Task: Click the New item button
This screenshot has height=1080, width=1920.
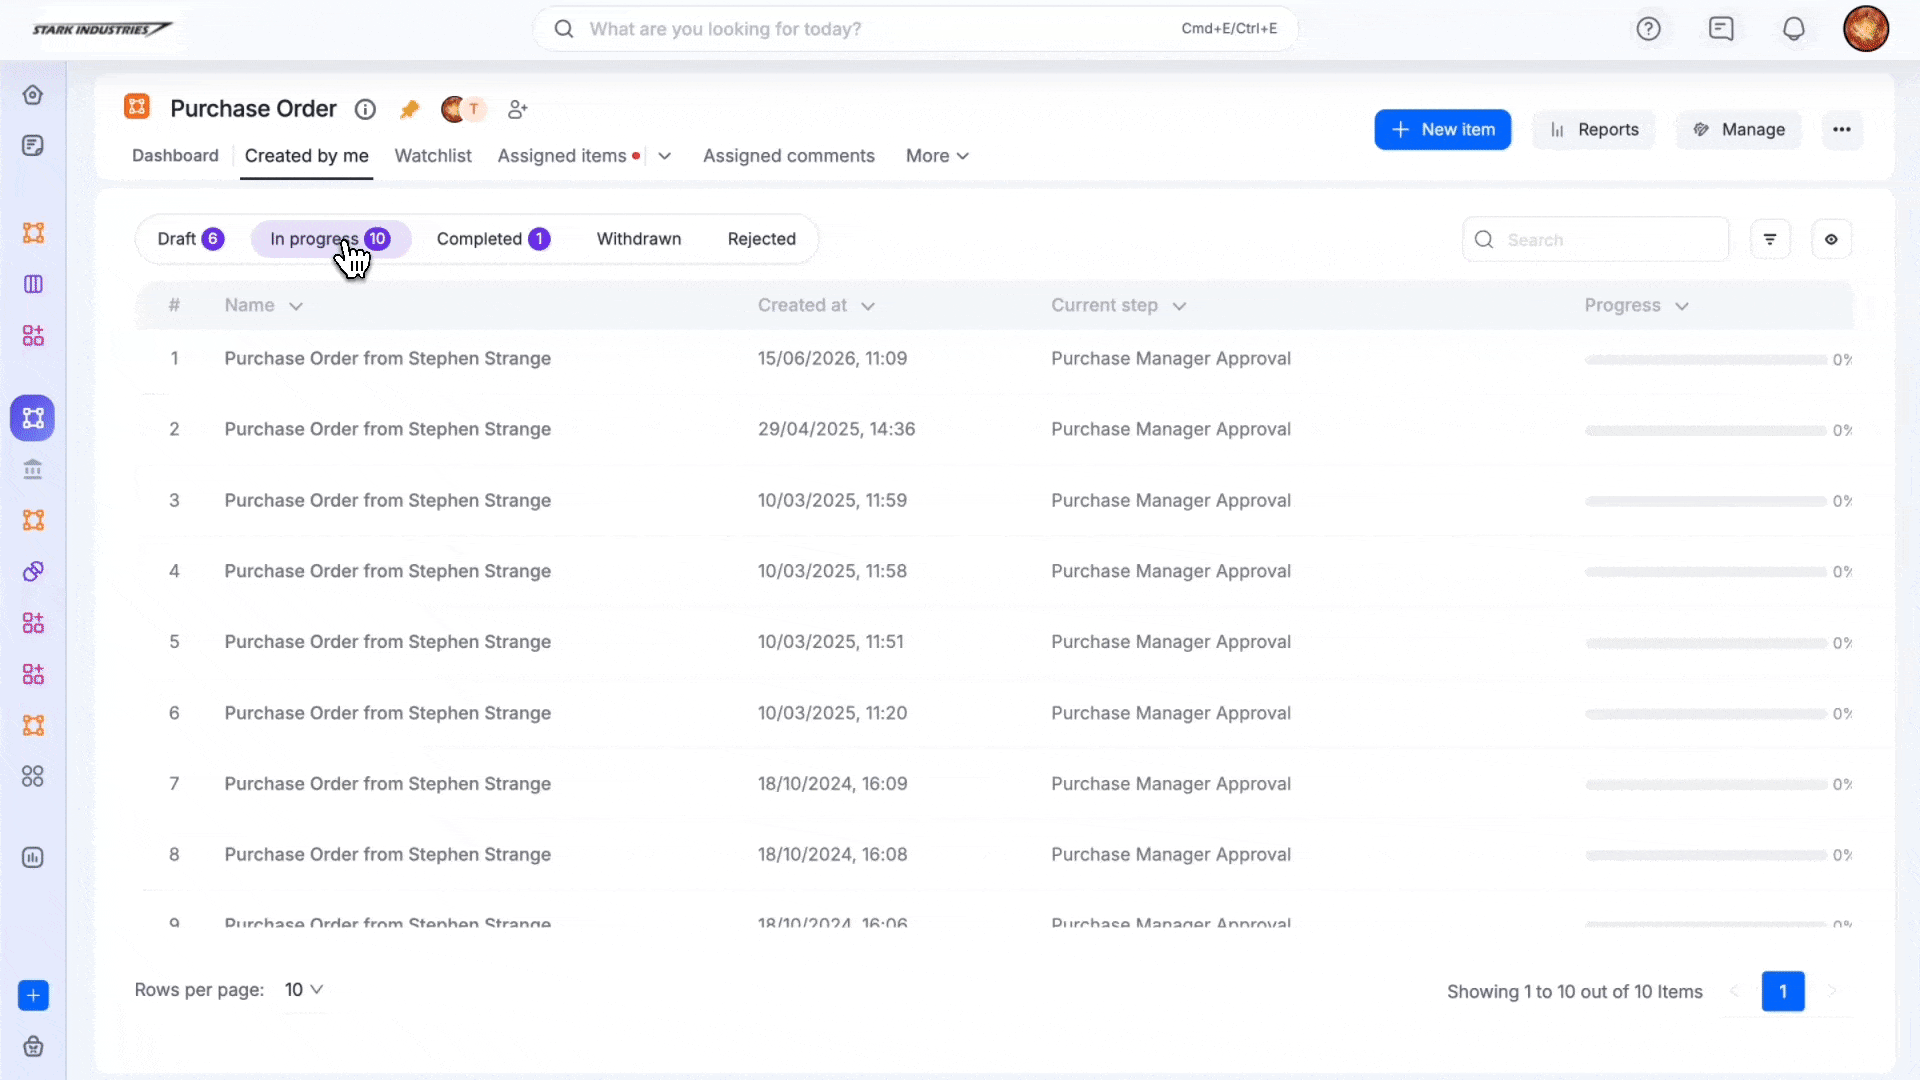Action: [1442, 130]
